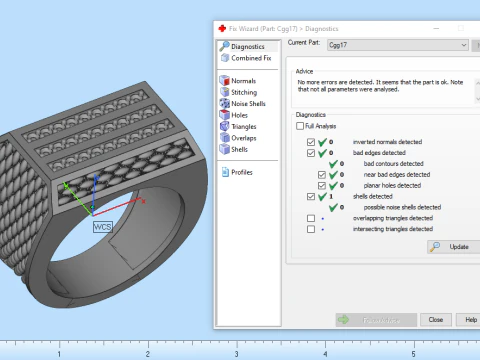Uncheck bad edges detected checkbox
Viewport: 480px width, 360px height.
(311, 153)
